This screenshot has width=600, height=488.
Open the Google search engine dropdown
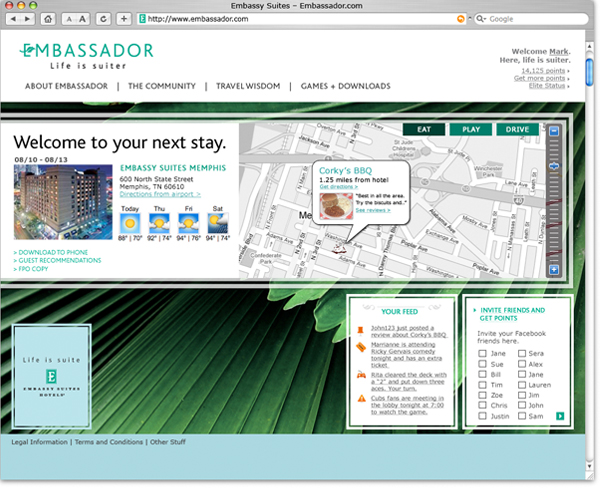coord(480,19)
